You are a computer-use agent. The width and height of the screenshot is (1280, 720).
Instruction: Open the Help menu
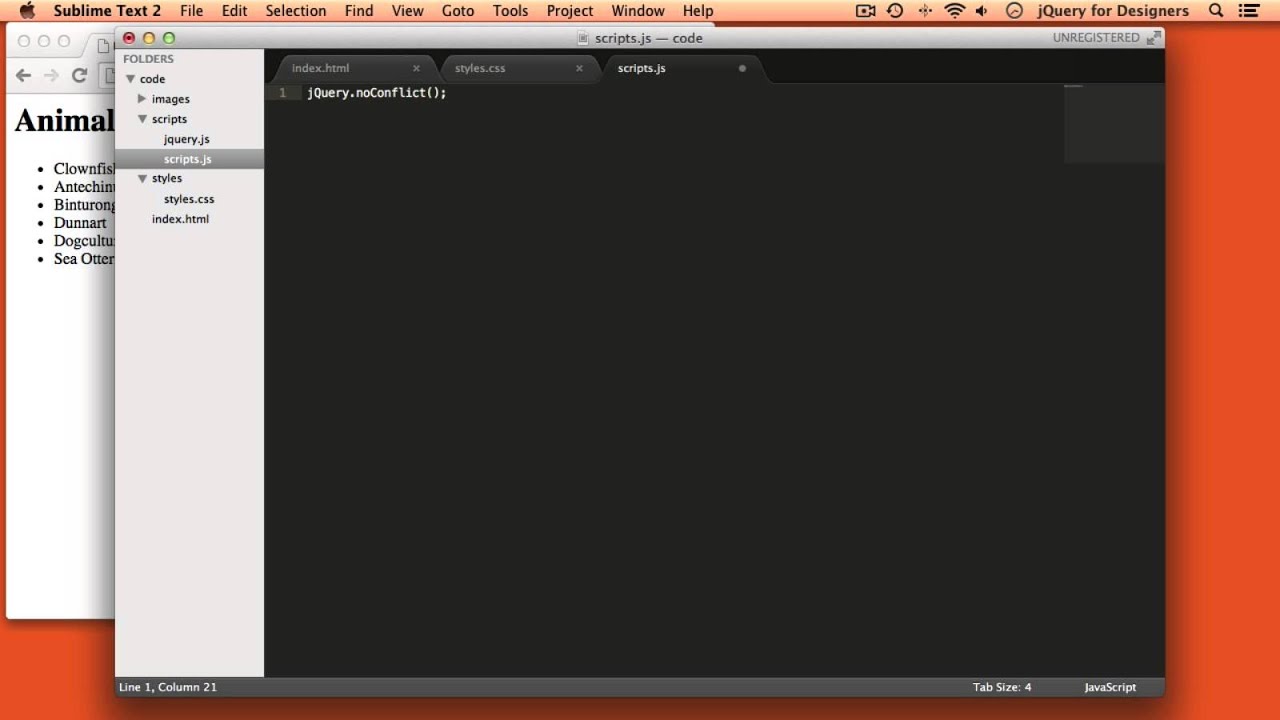point(698,11)
